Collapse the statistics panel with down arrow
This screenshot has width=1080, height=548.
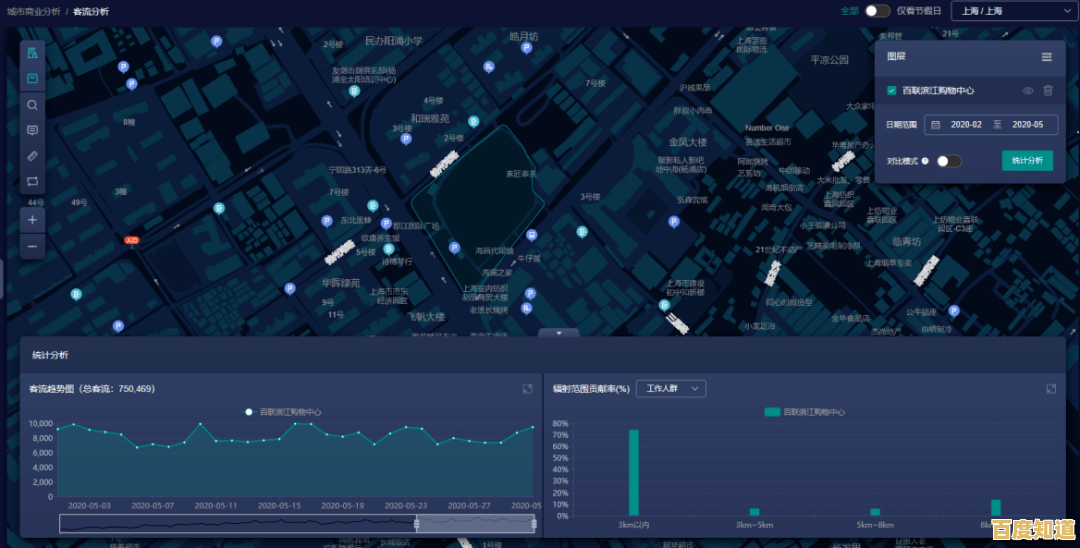(x=559, y=332)
